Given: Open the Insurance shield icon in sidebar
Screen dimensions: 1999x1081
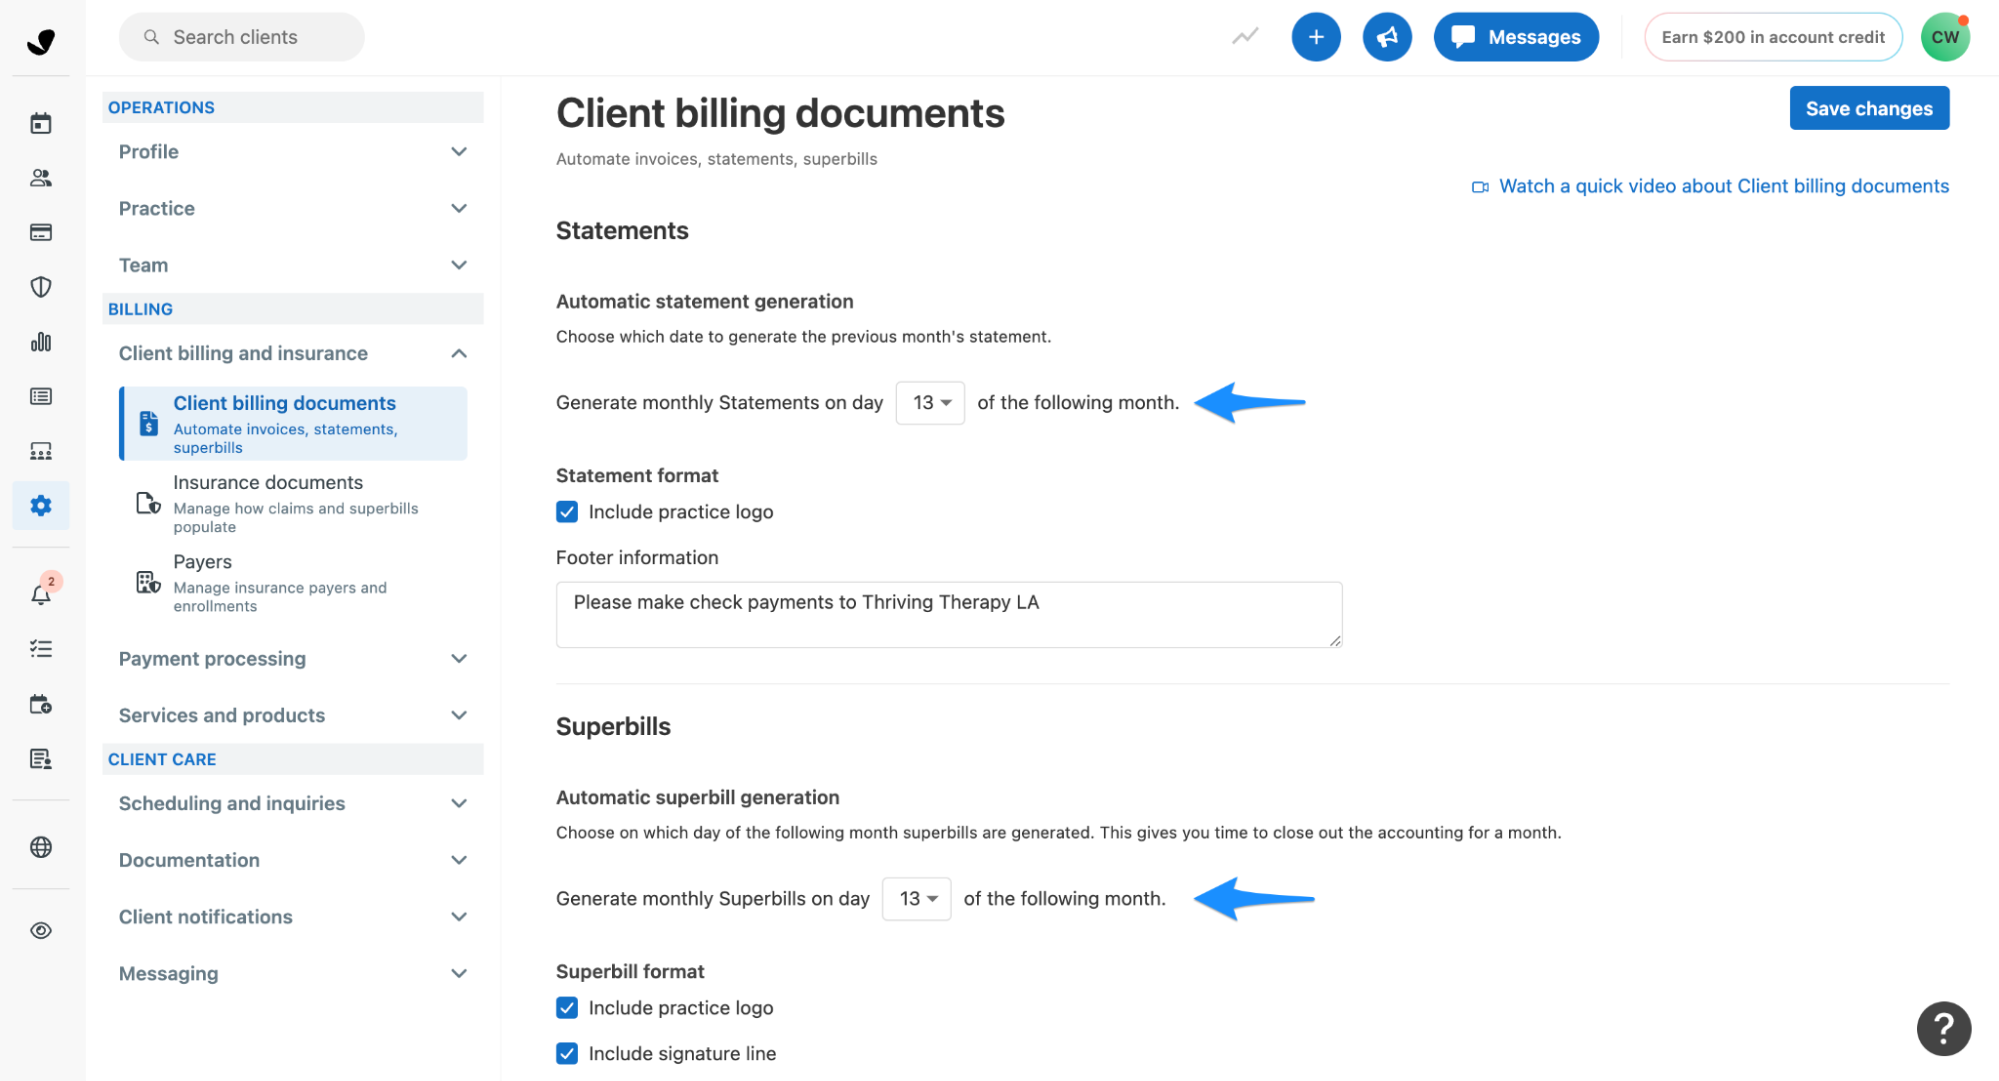Looking at the screenshot, I should 41,287.
